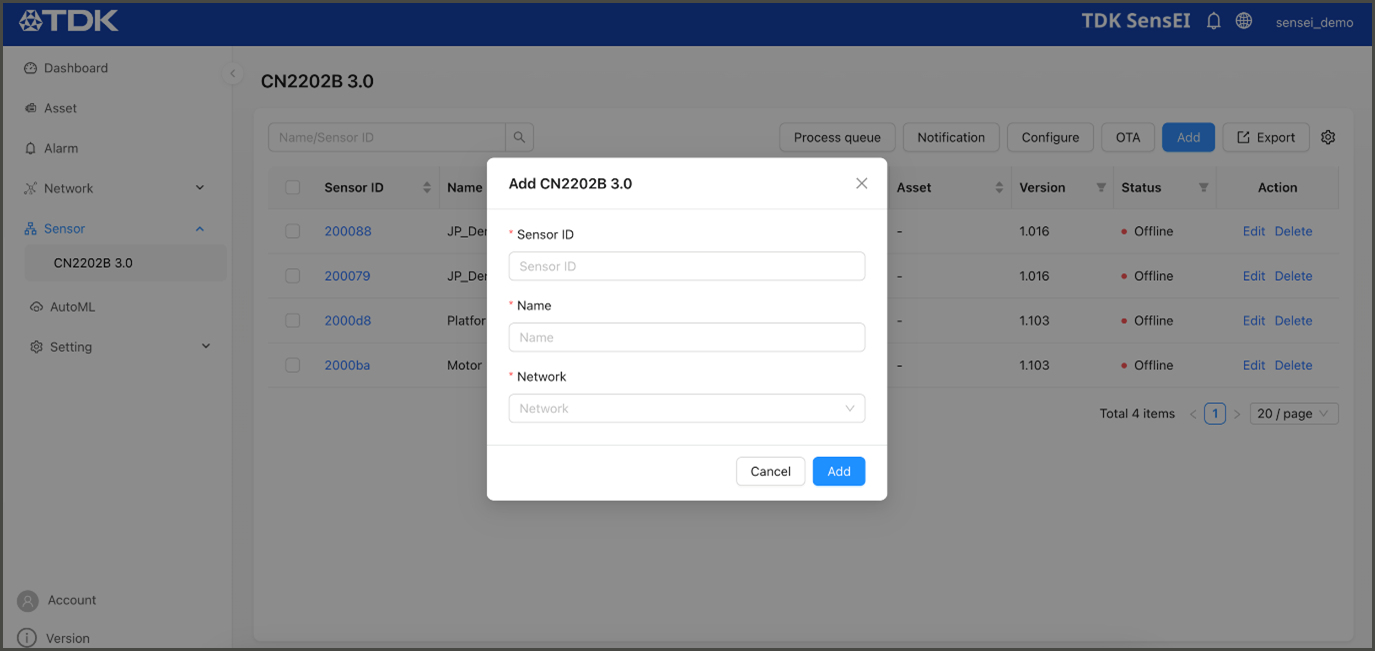
Task: Click Edit for sensor 2000ba row
Action: click(x=1254, y=365)
